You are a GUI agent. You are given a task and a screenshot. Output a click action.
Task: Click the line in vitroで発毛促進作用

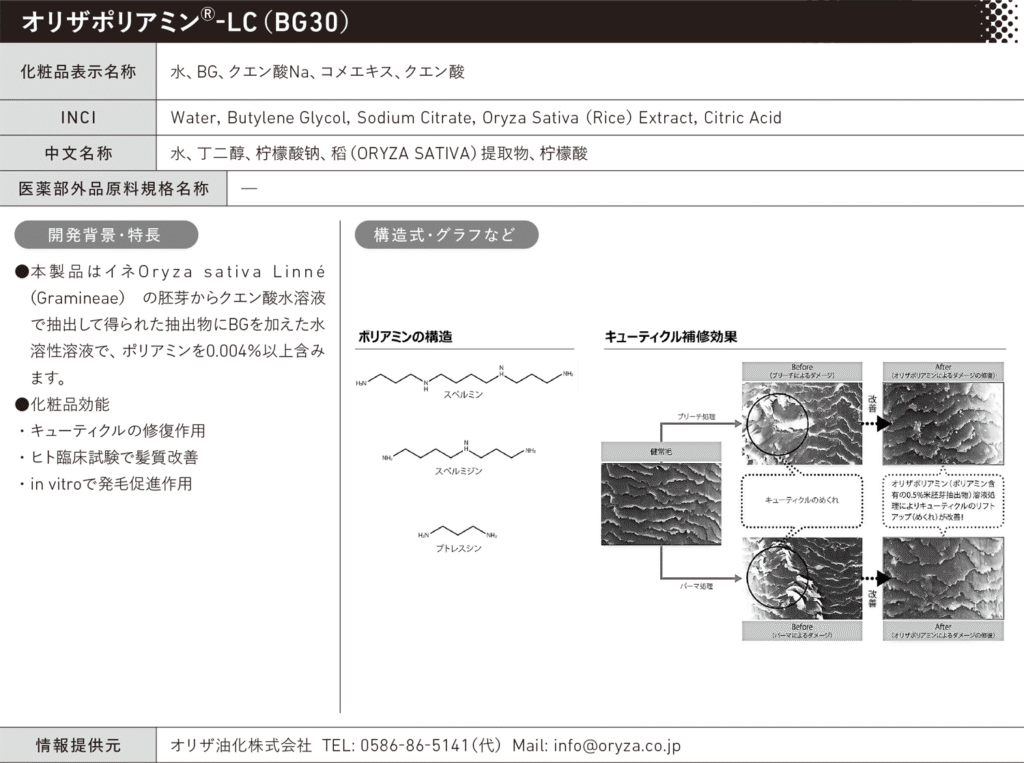[x=106, y=484]
